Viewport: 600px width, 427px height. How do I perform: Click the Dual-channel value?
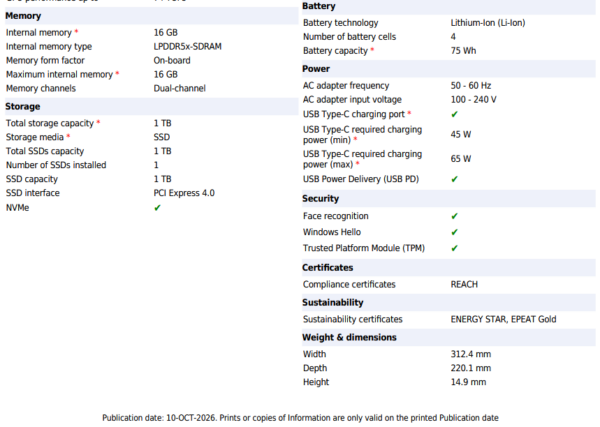point(179,88)
